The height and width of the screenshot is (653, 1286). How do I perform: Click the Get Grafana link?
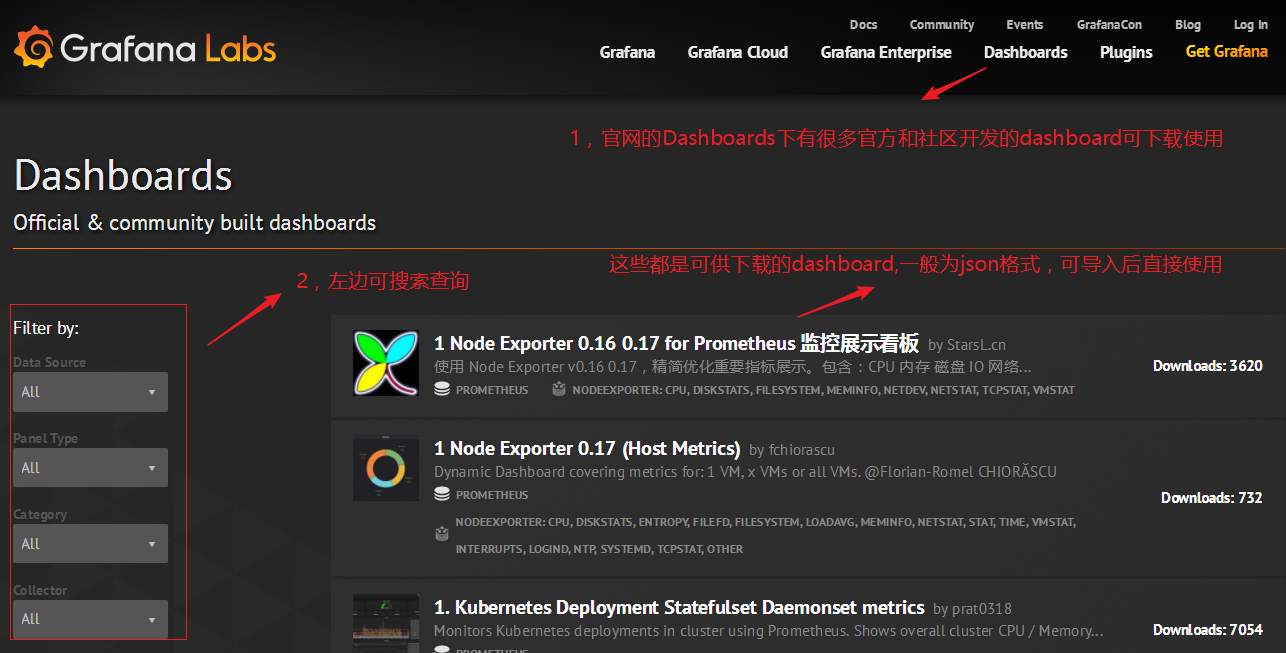1226,52
